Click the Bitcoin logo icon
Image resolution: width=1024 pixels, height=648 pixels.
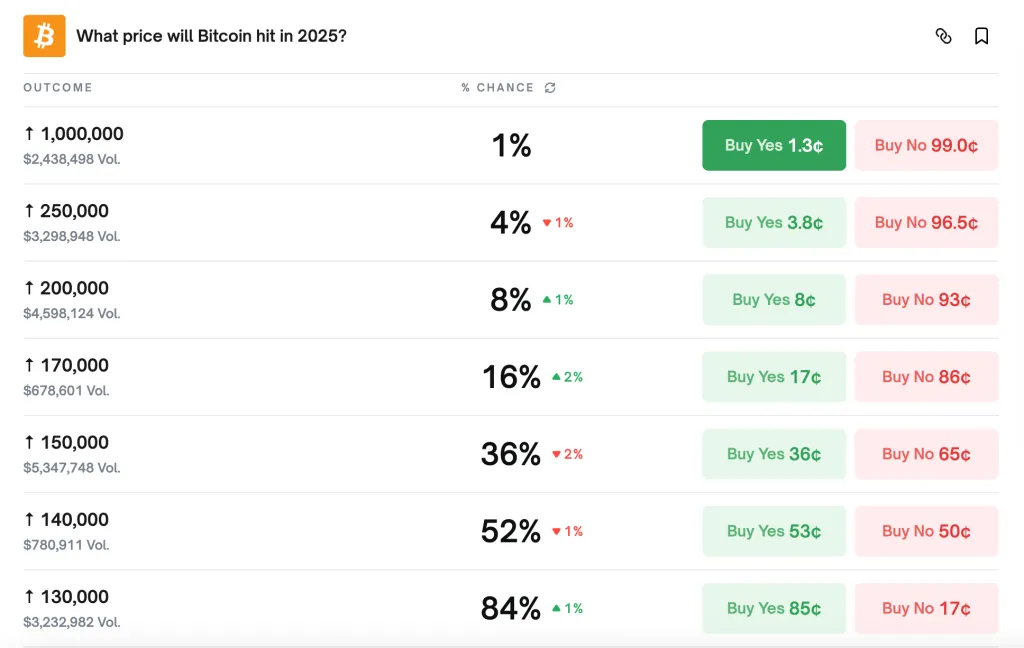44,36
